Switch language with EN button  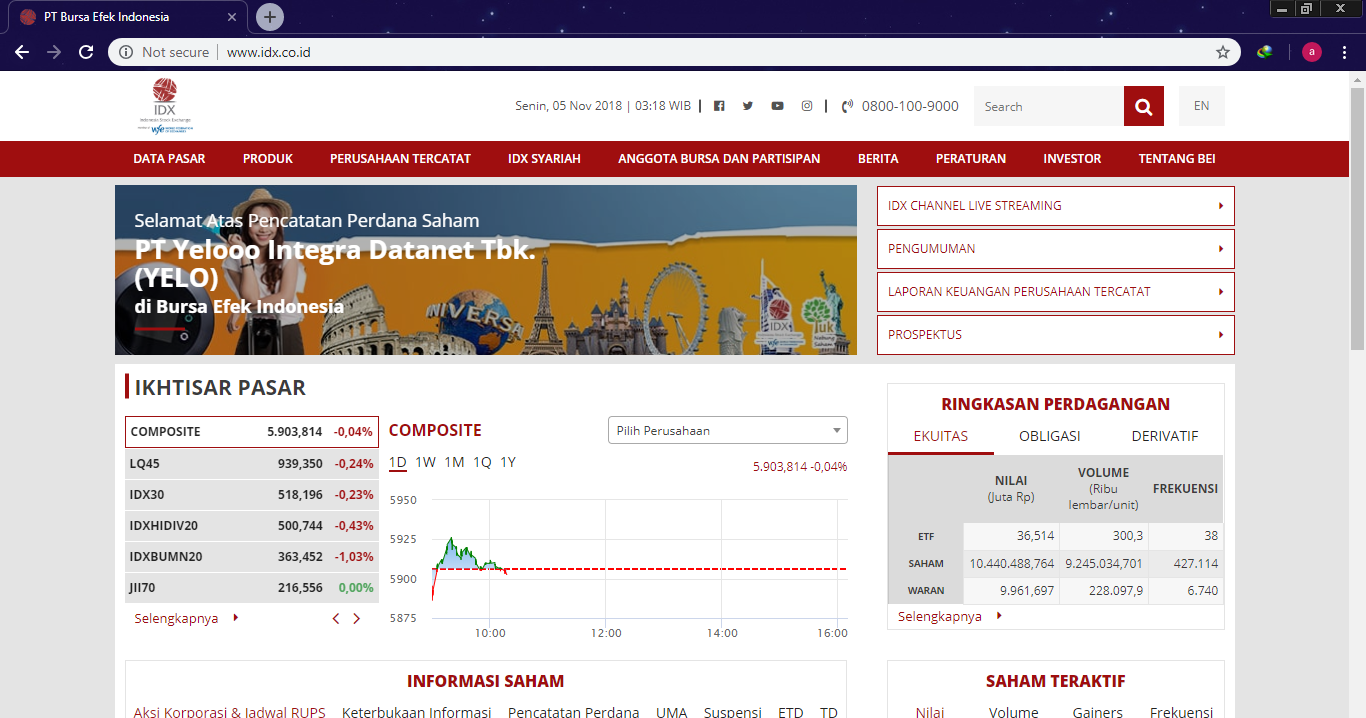[1202, 106]
